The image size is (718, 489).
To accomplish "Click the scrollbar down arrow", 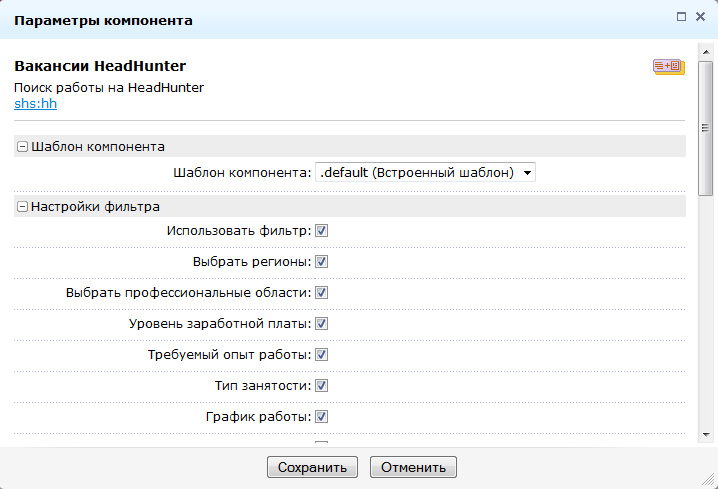I will click(706, 434).
